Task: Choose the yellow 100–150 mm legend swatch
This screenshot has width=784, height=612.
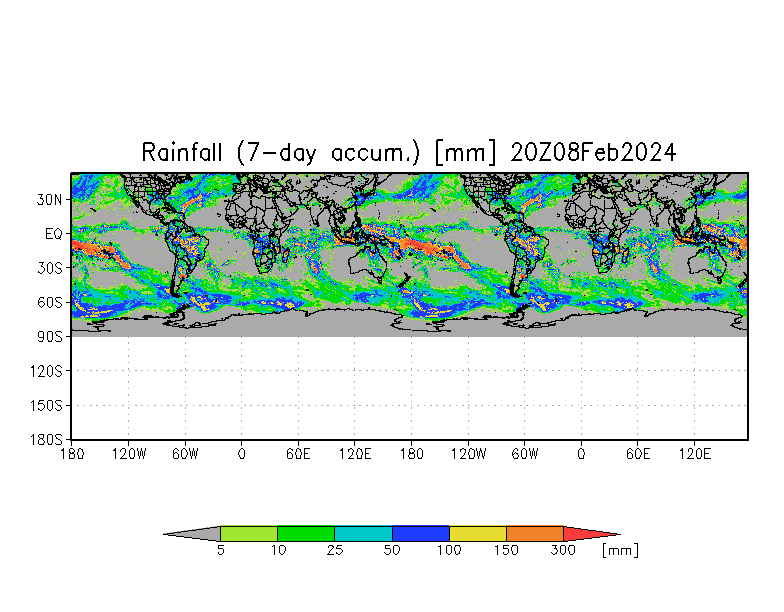Action: pyautogui.click(x=478, y=534)
